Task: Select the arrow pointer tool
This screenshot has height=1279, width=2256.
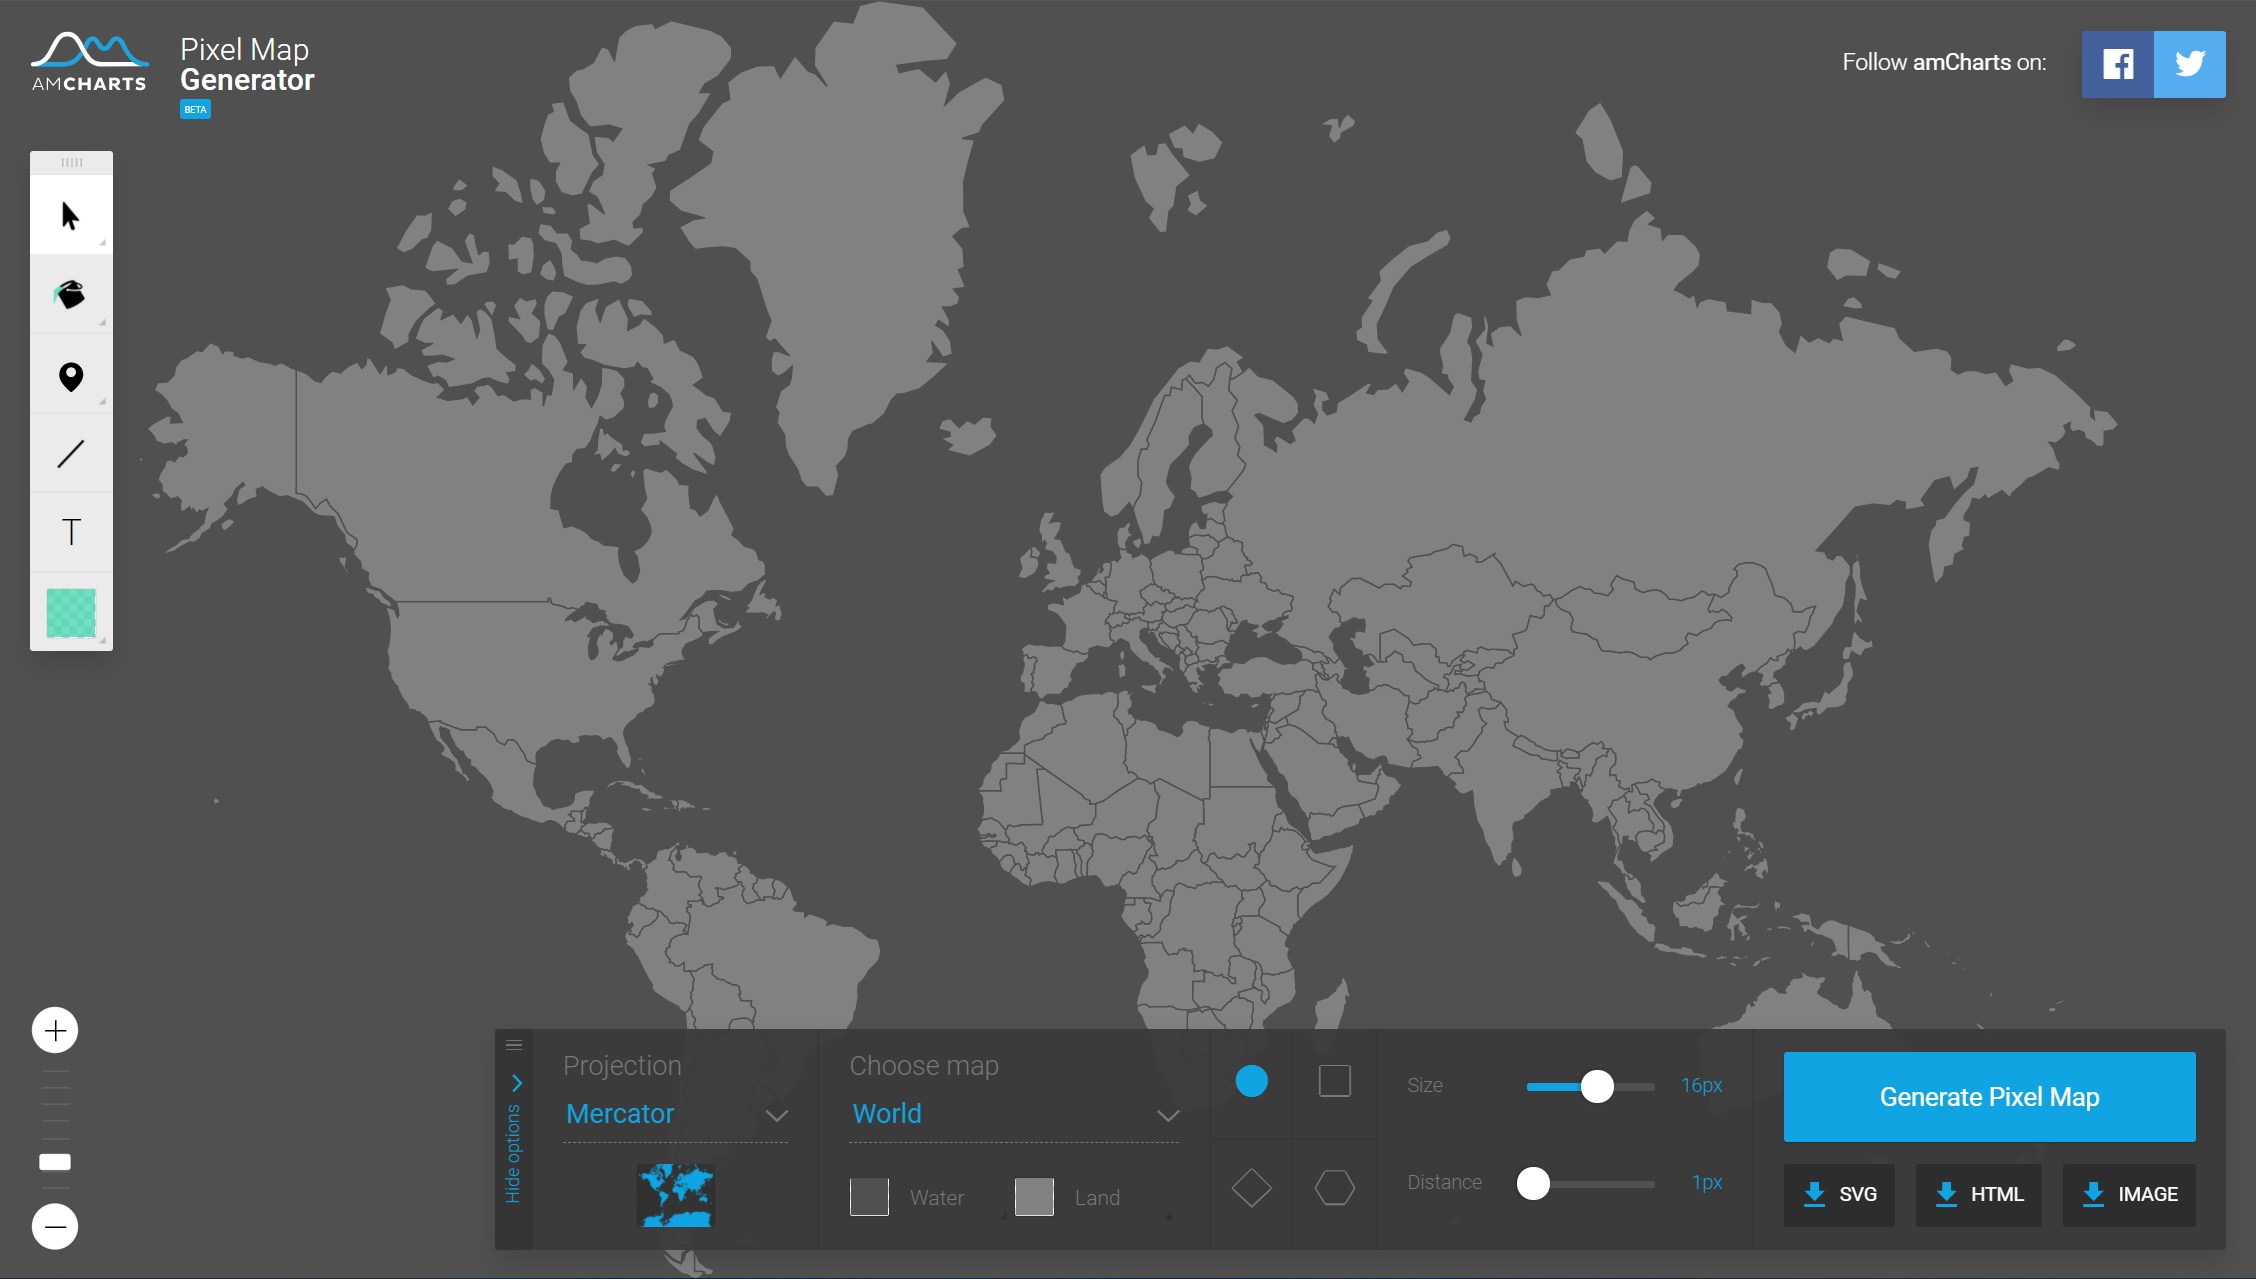Action: click(70, 215)
